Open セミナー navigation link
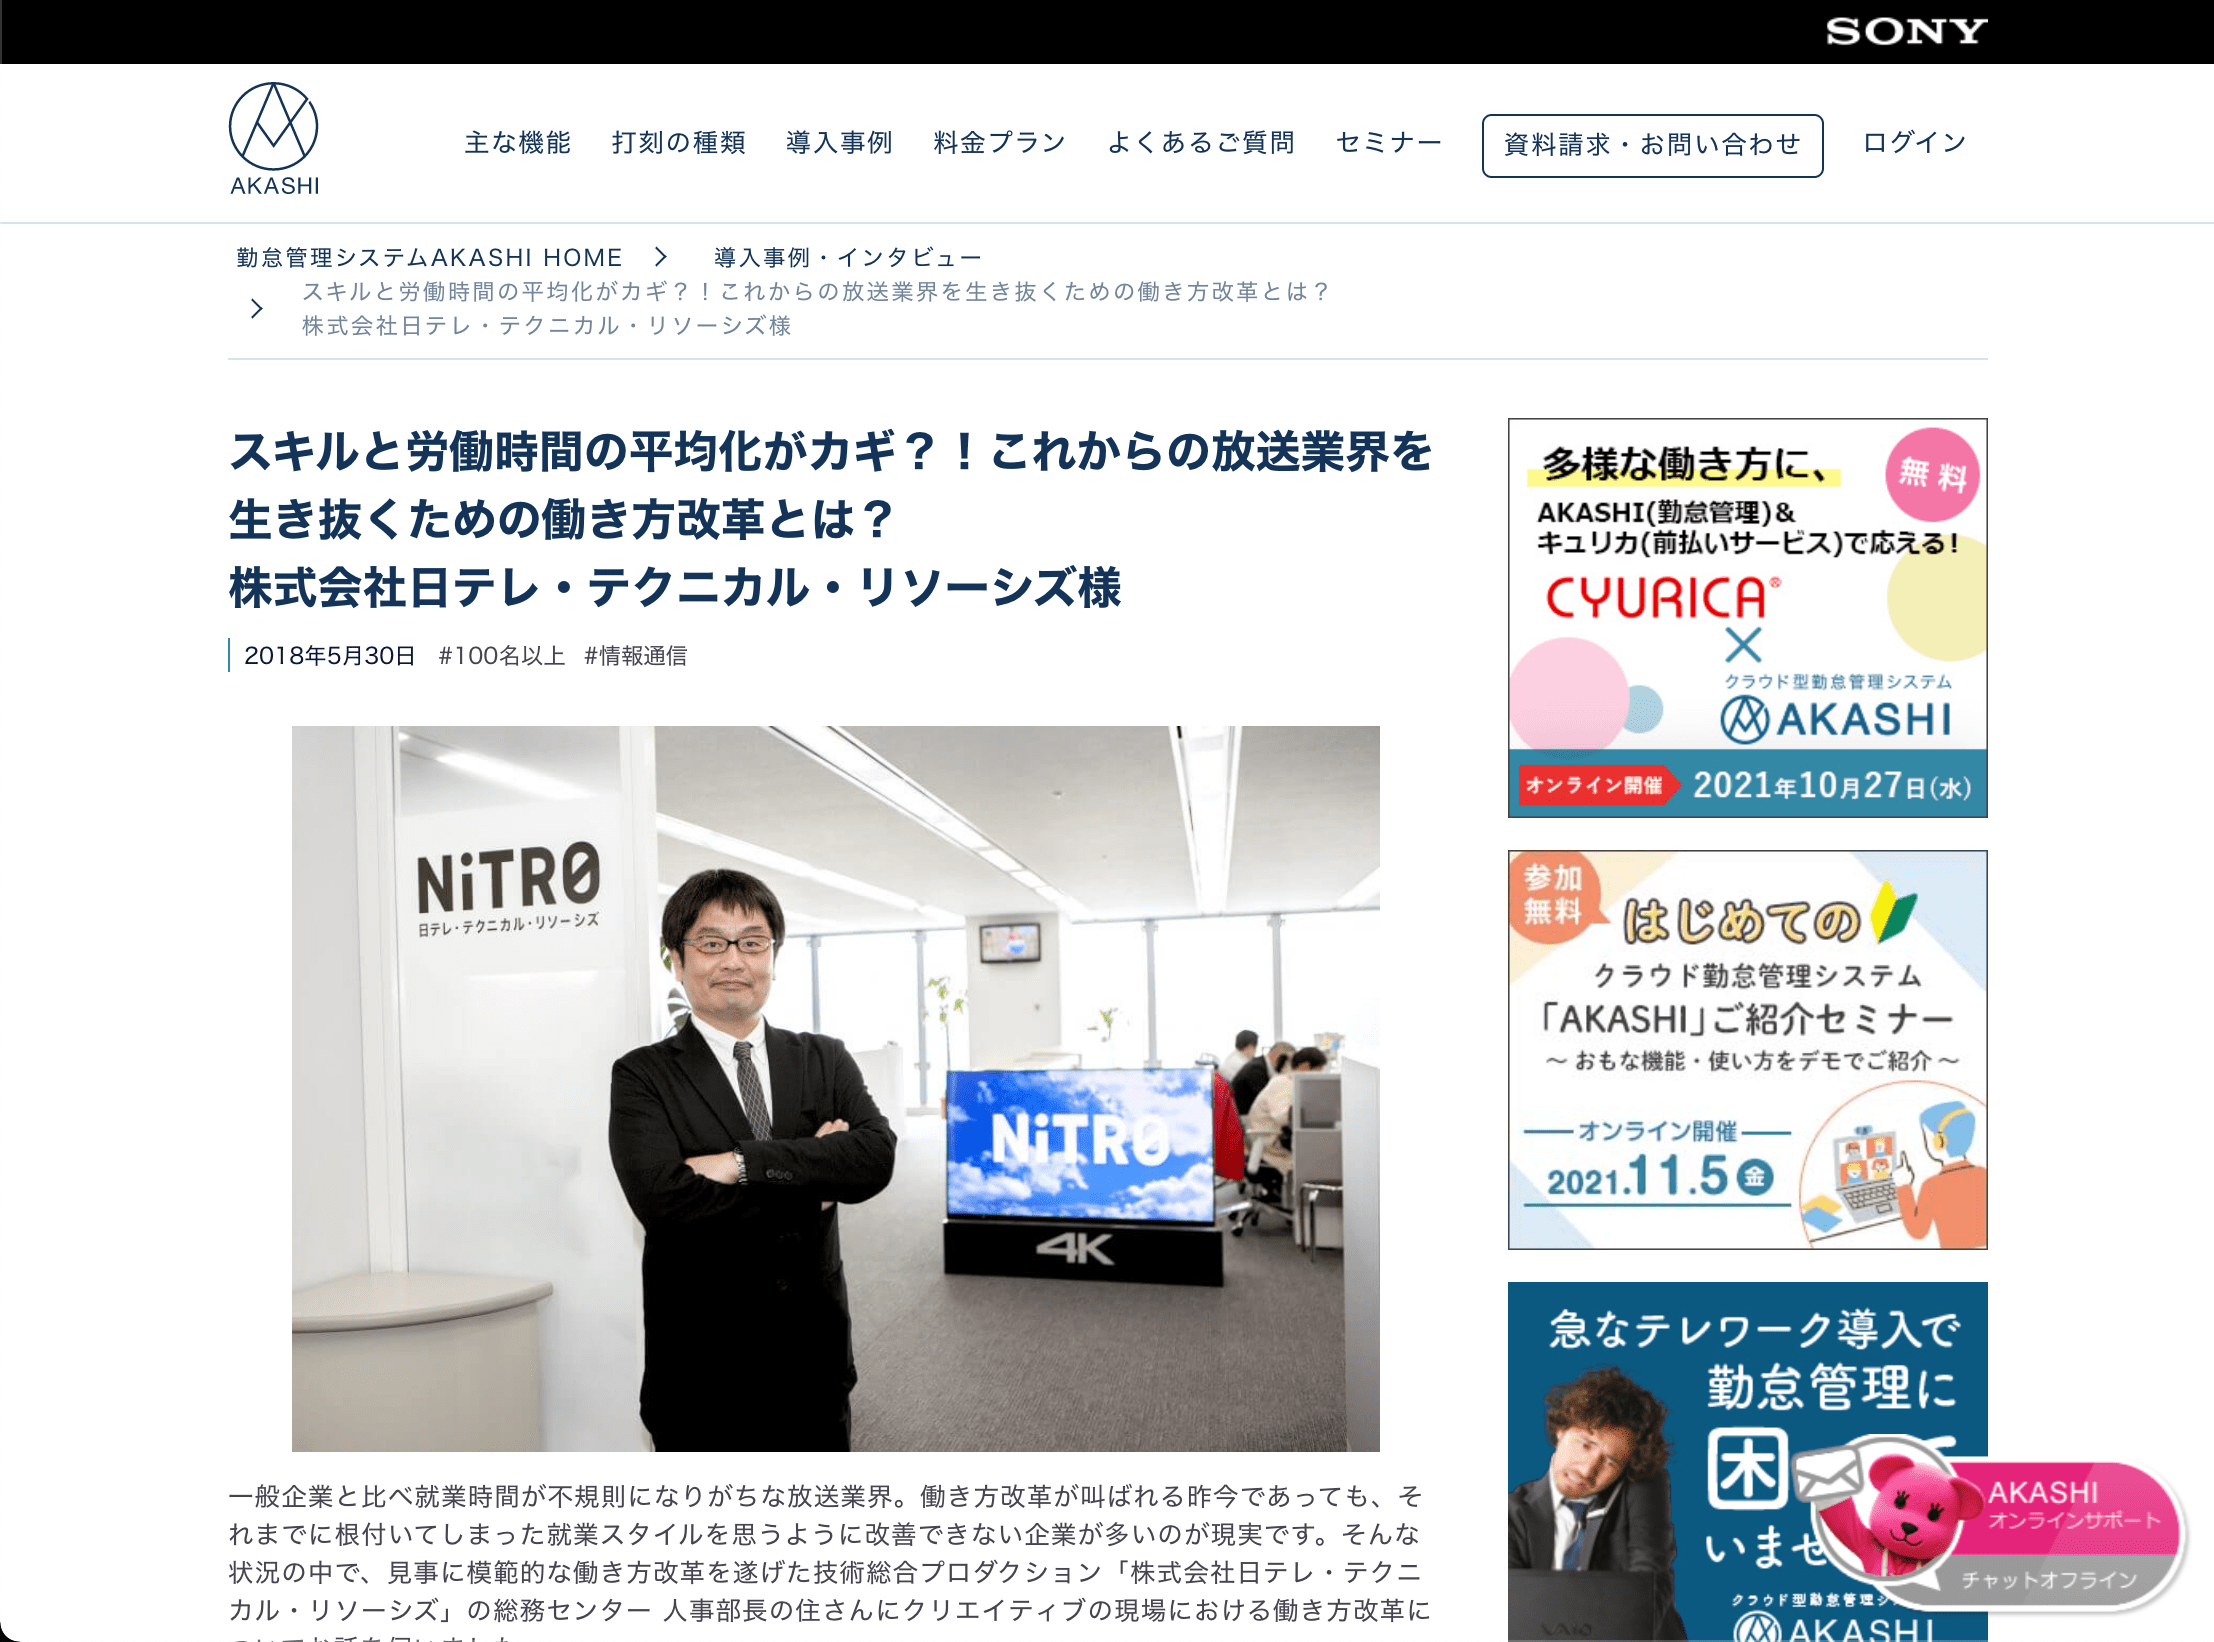Screen dimensions: 2214x1642 pyautogui.click(x=1388, y=143)
